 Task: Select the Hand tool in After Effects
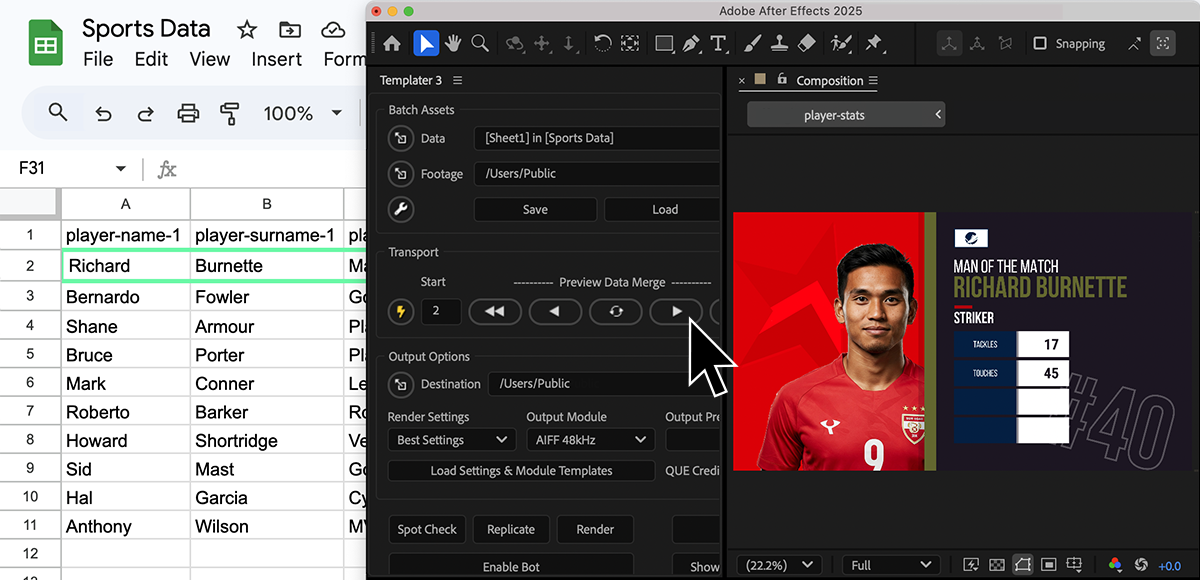pyautogui.click(x=453, y=43)
